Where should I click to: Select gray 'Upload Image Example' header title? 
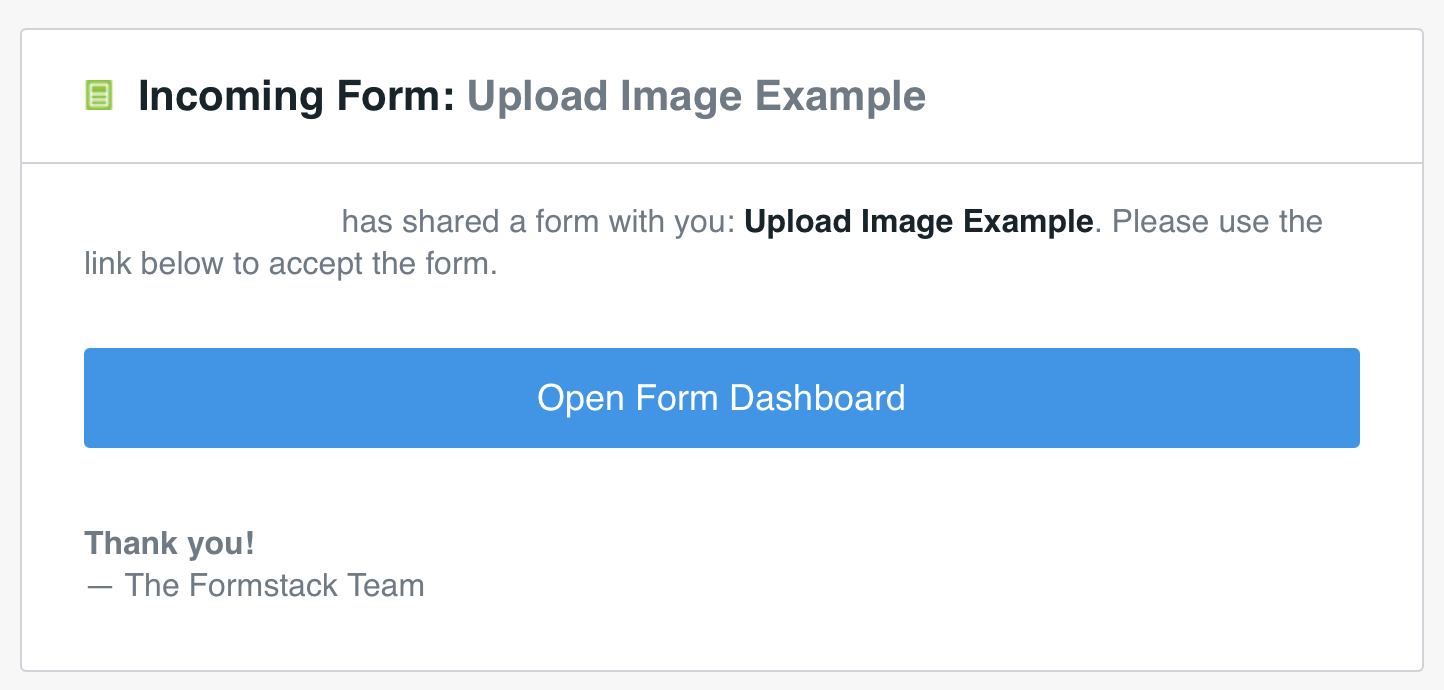click(696, 96)
